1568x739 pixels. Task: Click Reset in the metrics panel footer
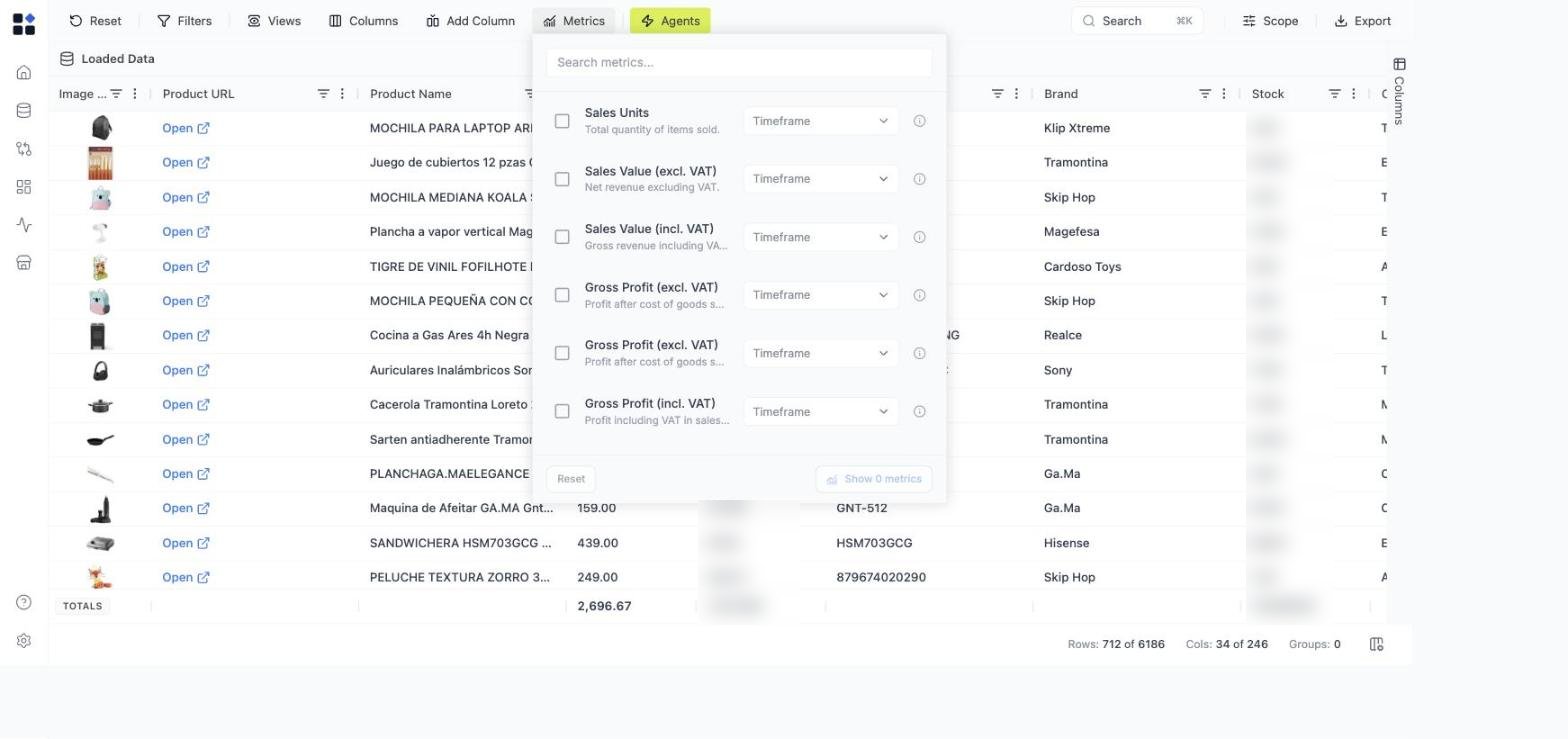tap(571, 479)
